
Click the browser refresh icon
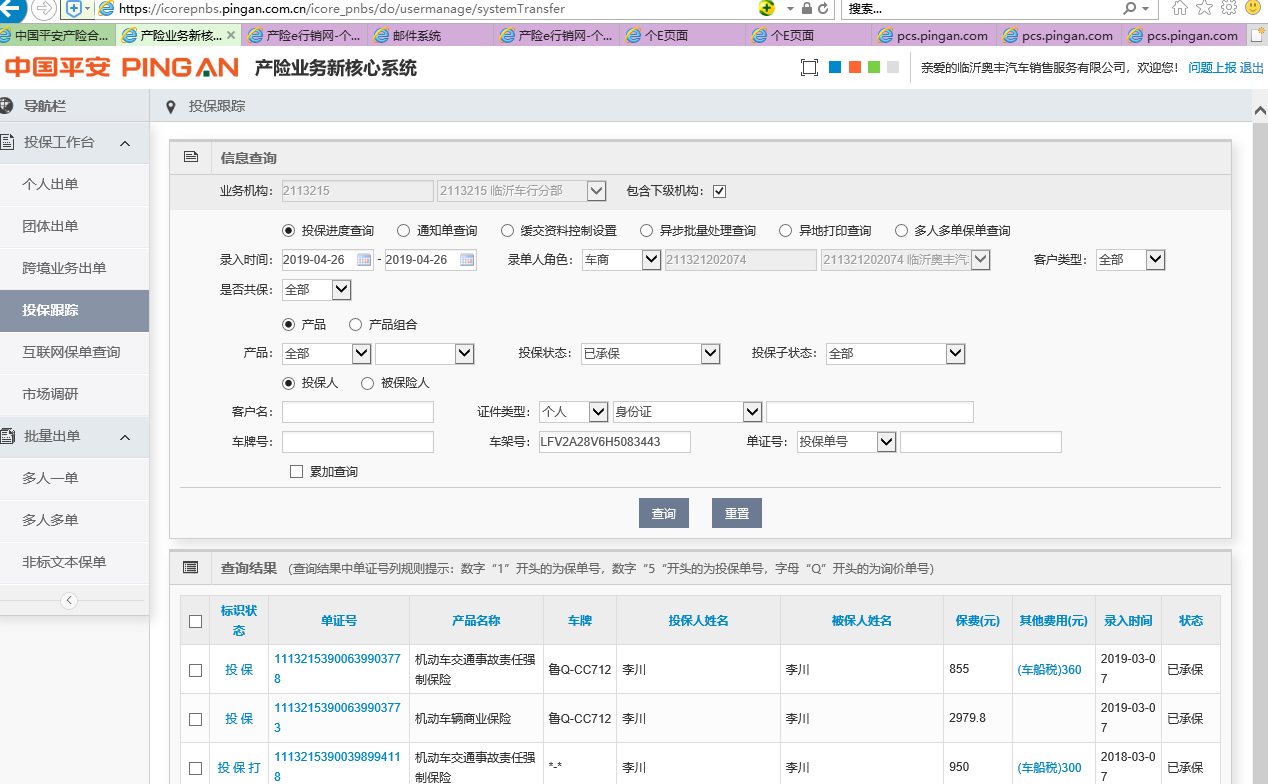(x=823, y=8)
